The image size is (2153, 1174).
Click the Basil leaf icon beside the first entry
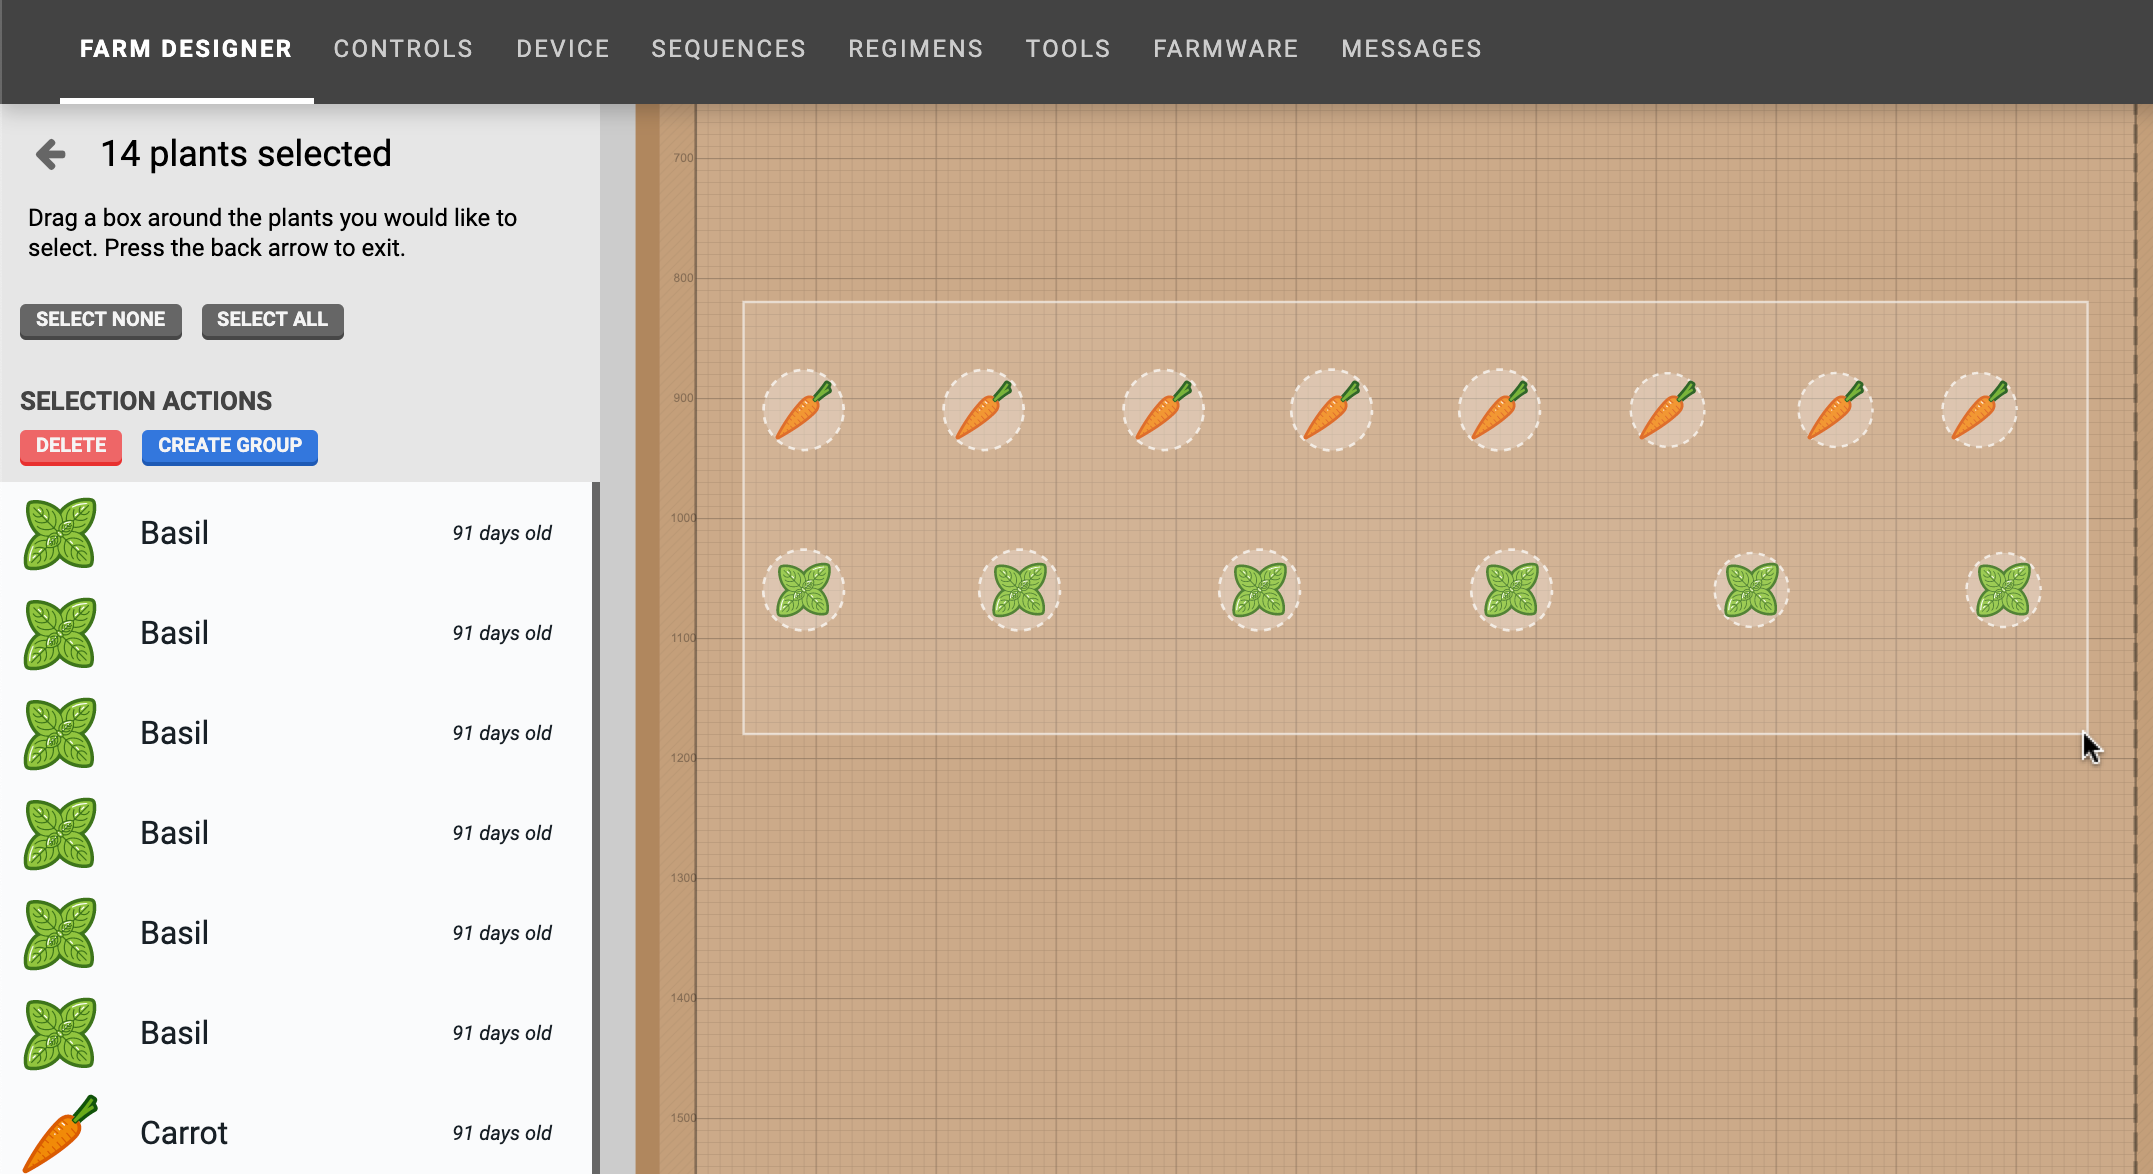pyautogui.click(x=59, y=533)
